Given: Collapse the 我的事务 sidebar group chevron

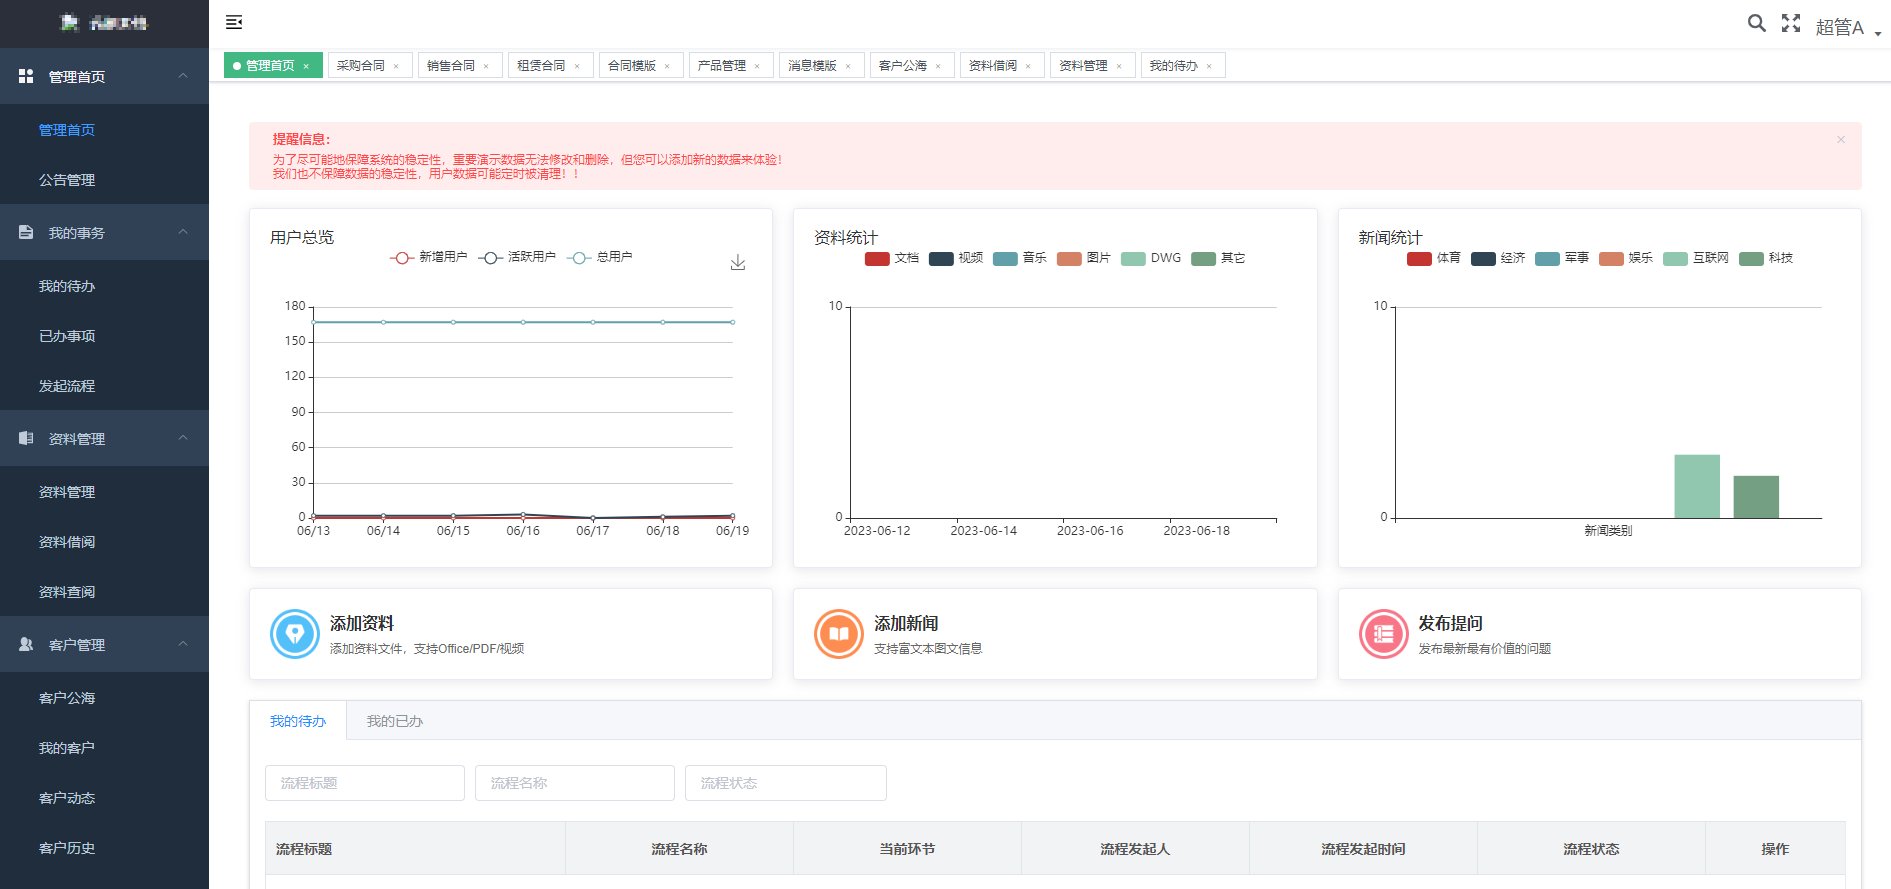Looking at the screenshot, I should click(x=183, y=232).
